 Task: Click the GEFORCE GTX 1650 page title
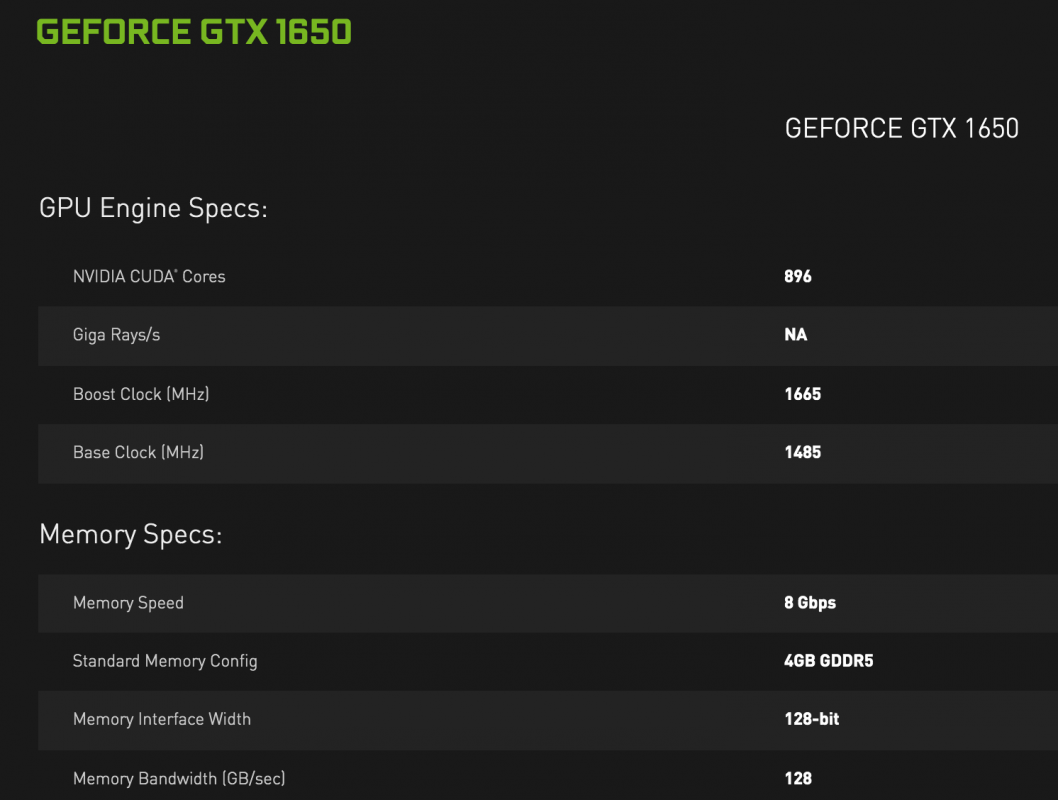tap(192, 31)
